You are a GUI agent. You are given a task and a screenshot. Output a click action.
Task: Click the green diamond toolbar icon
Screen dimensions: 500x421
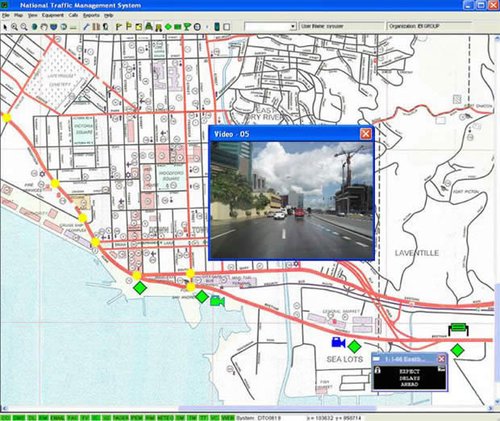click(168, 27)
